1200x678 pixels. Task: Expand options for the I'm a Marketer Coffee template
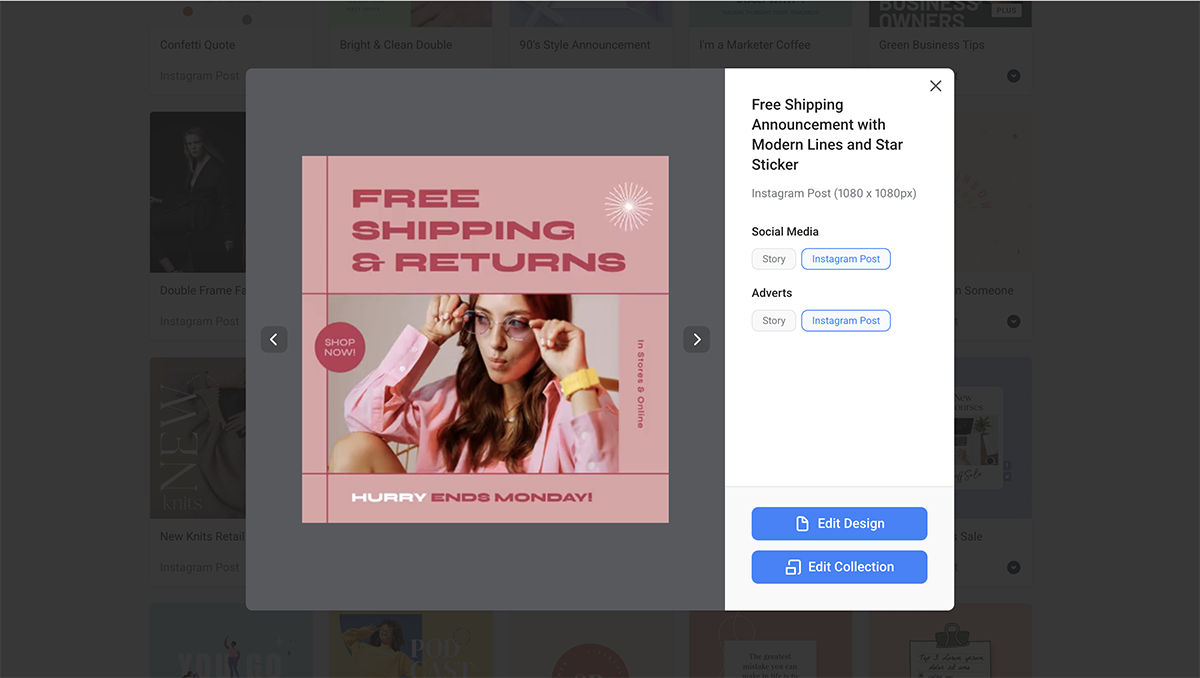pyautogui.click(x=833, y=76)
